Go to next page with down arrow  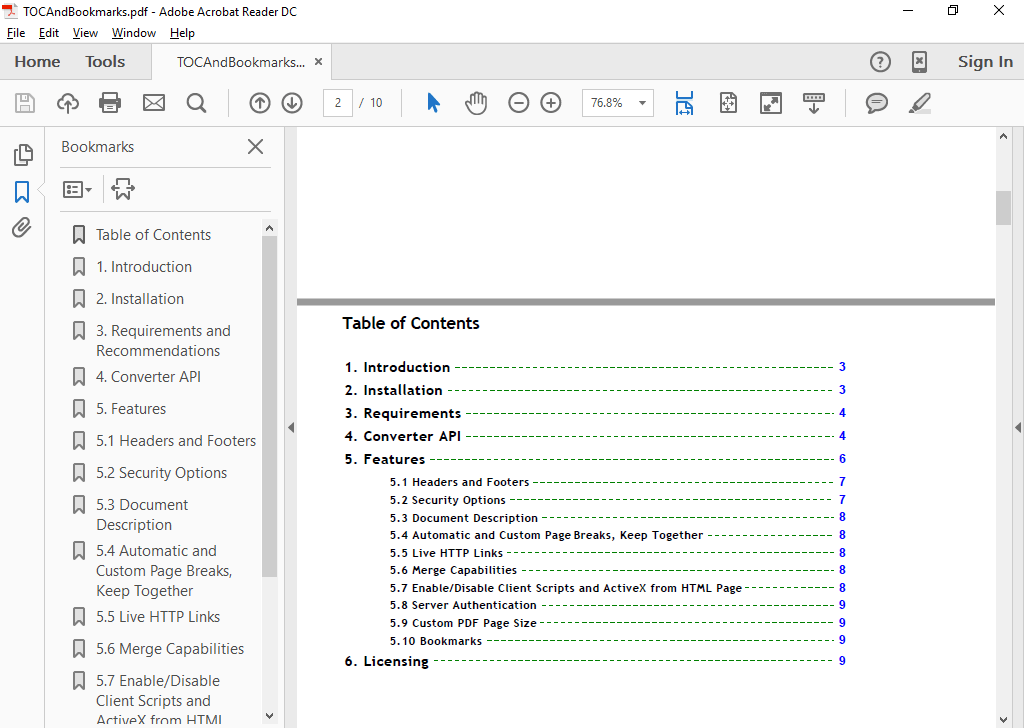(x=291, y=103)
